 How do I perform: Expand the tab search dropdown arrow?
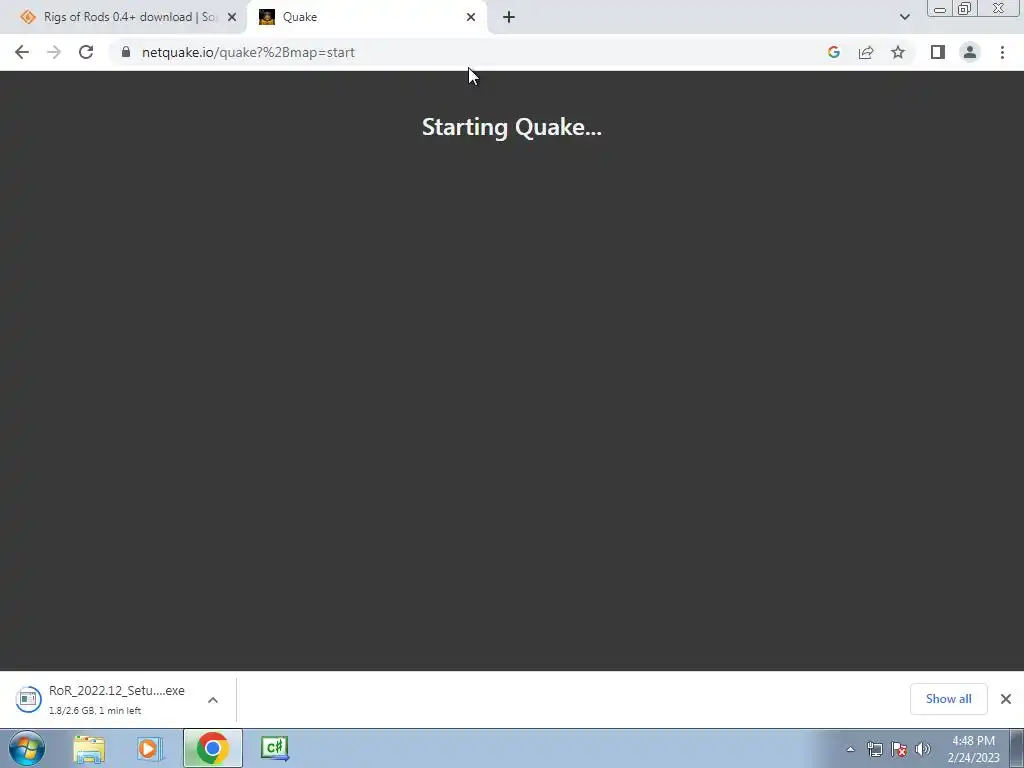click(x=904, y=17)
